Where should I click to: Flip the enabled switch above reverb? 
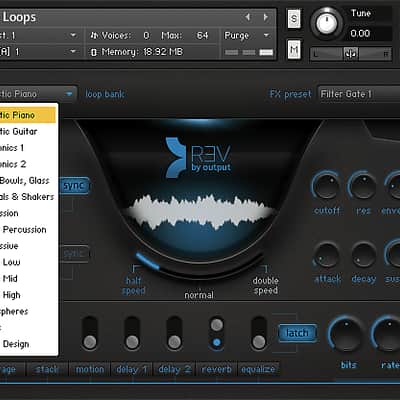pyautogui.click(x=217, y=333)
